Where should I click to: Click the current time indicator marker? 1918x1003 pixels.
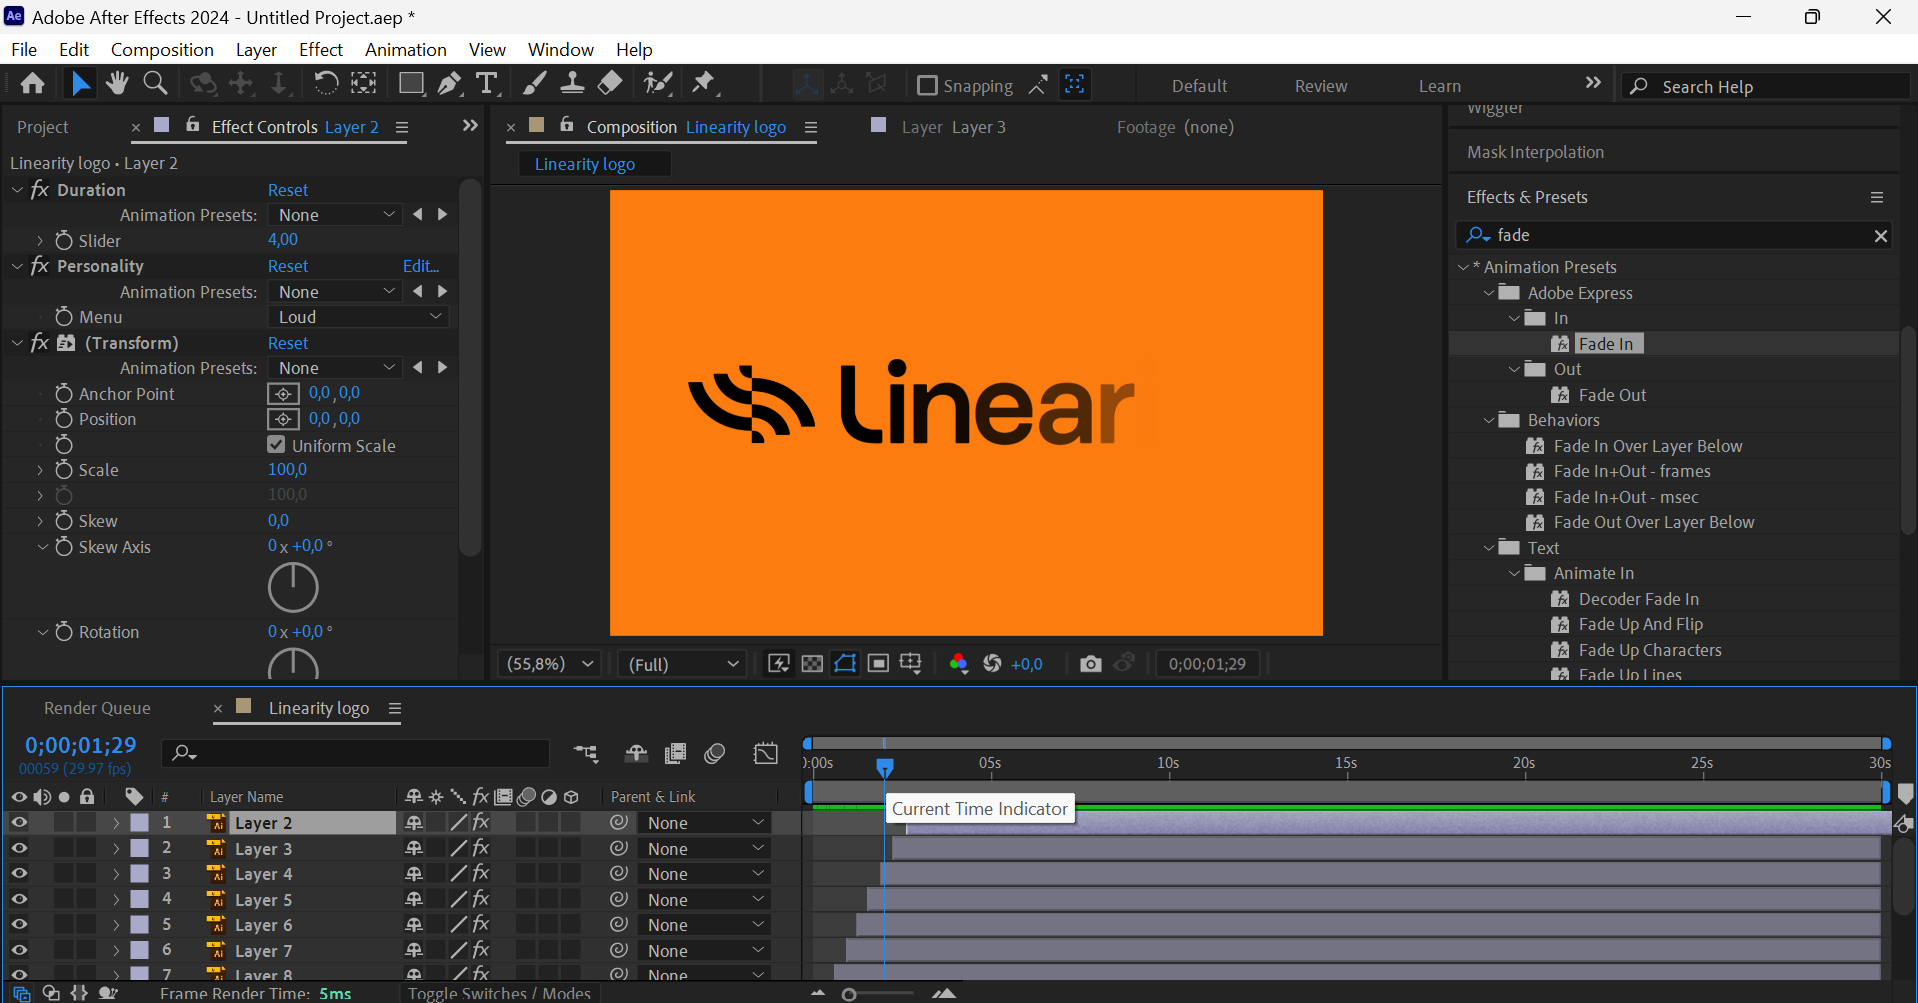click(884, 767)
